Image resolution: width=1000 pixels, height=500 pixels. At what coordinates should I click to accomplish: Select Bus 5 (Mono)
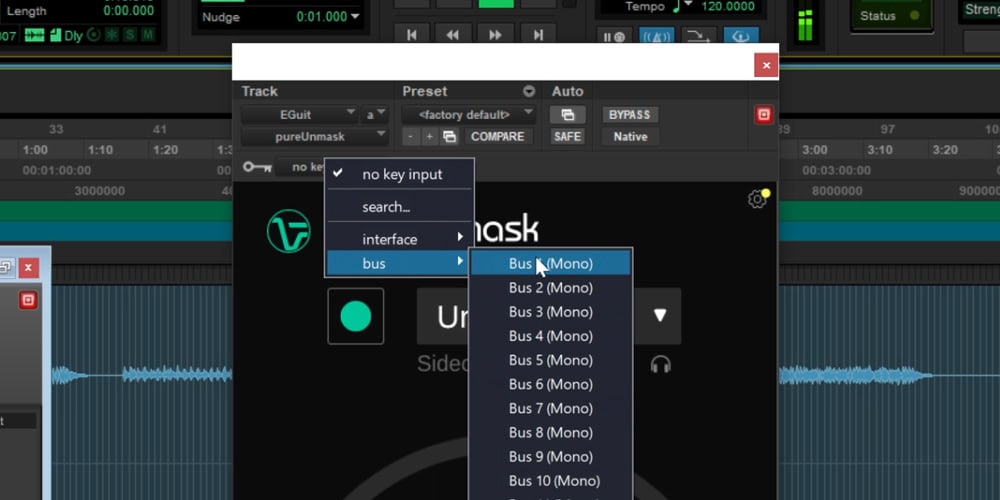pyautogui.click(x=551, y=360)
